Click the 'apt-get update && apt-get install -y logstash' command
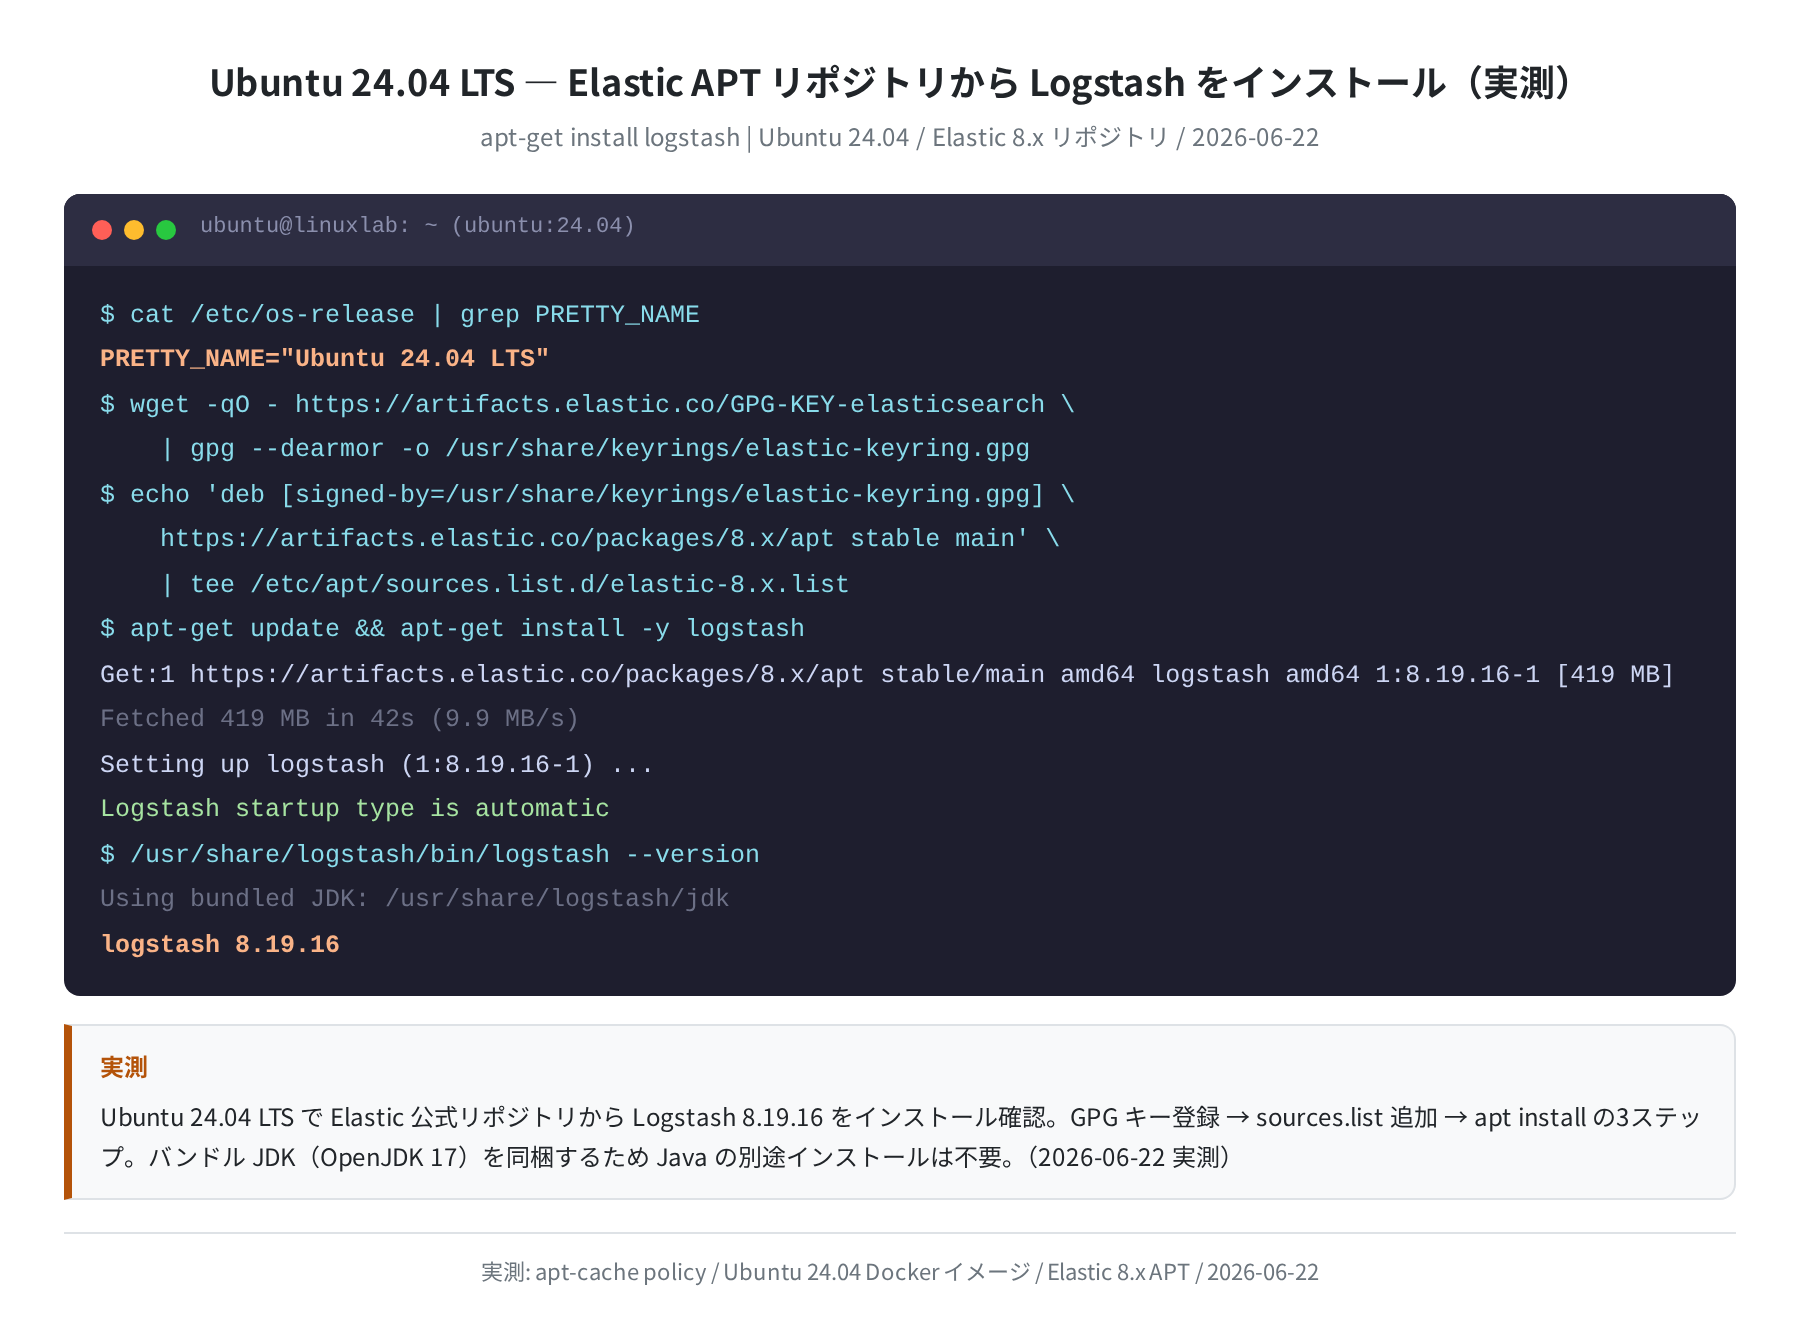The image size is (1800, 1326). pos(452,629)
